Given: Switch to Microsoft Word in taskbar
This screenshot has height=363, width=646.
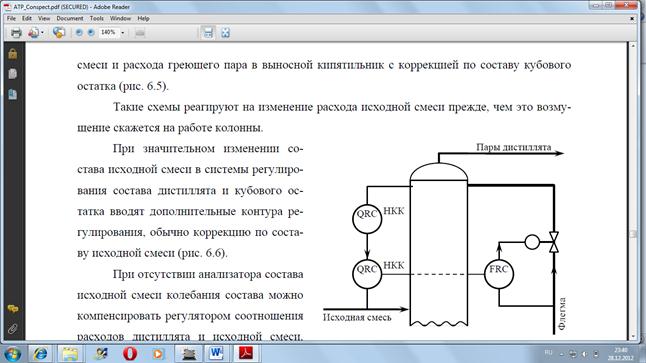Looking at the screenshot, I should 216,354.
